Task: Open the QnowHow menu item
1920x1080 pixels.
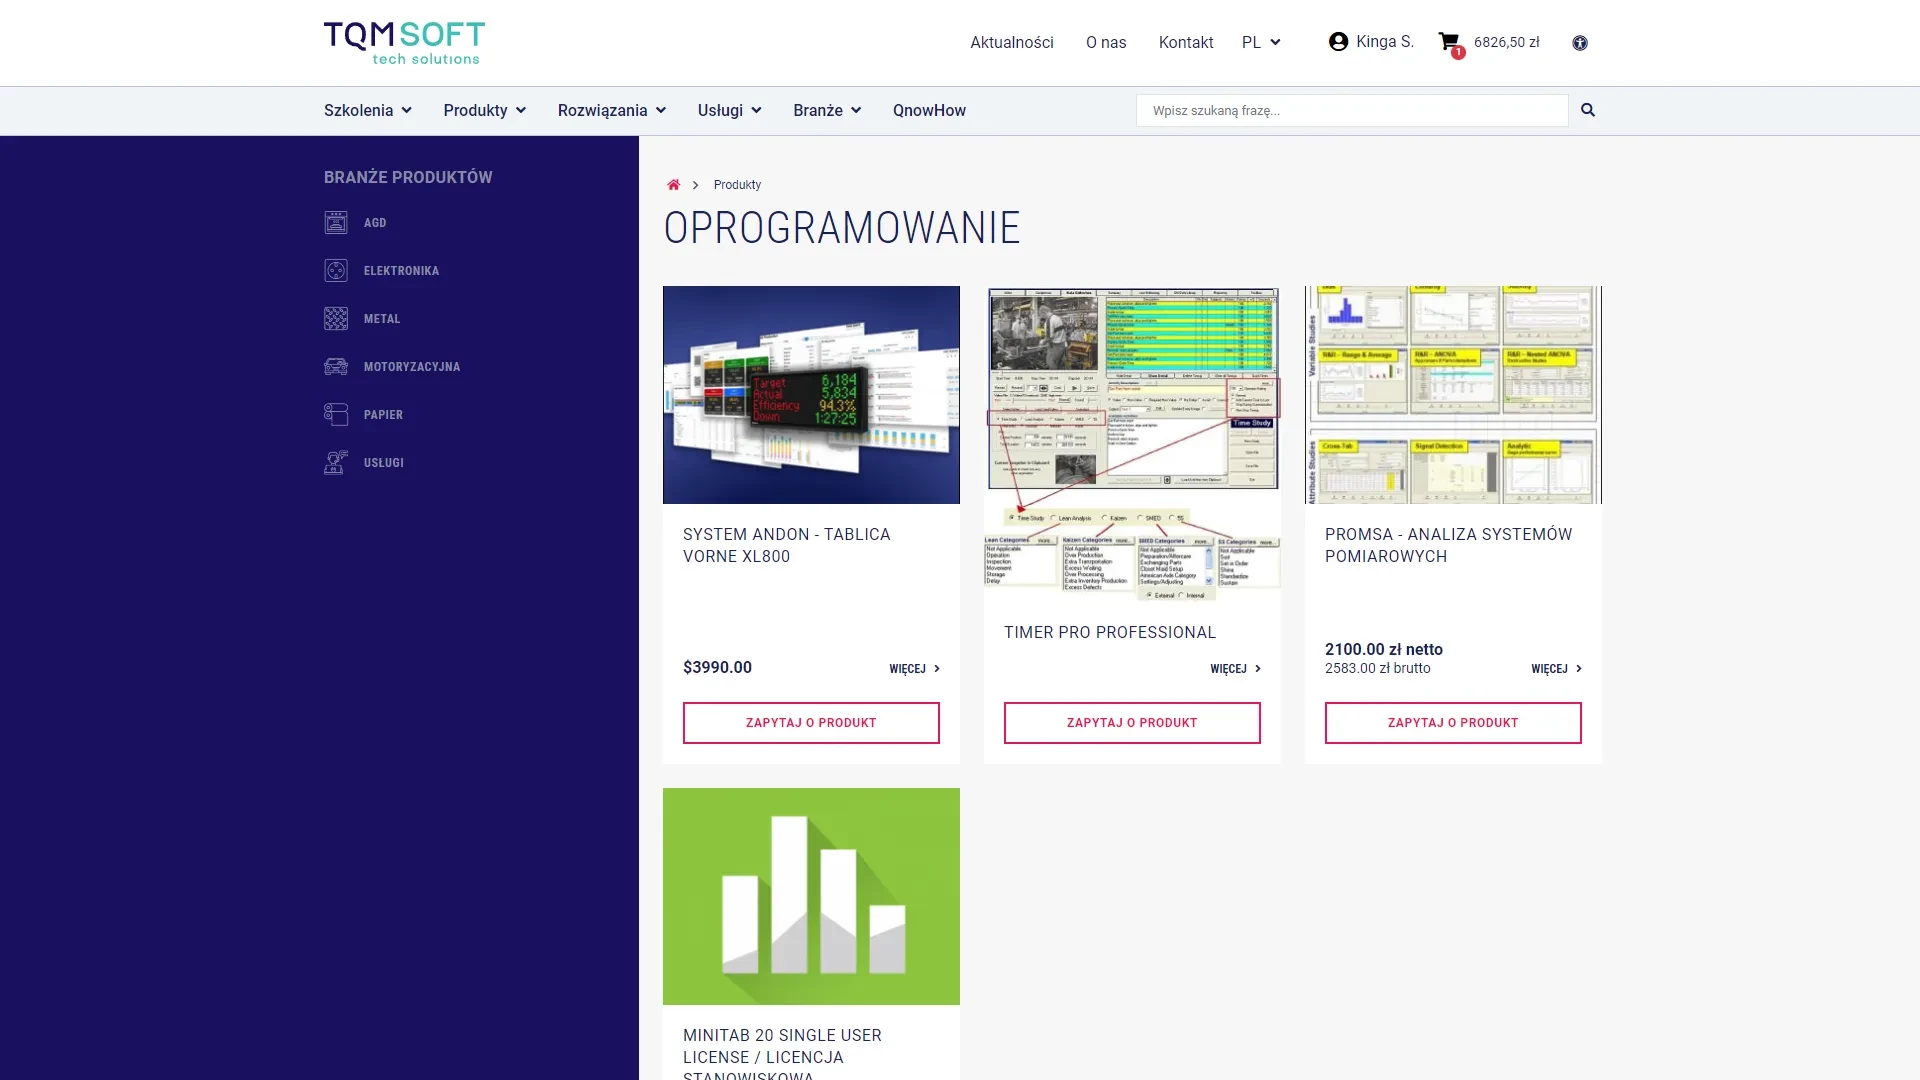Action: click(x=929, y=110)
